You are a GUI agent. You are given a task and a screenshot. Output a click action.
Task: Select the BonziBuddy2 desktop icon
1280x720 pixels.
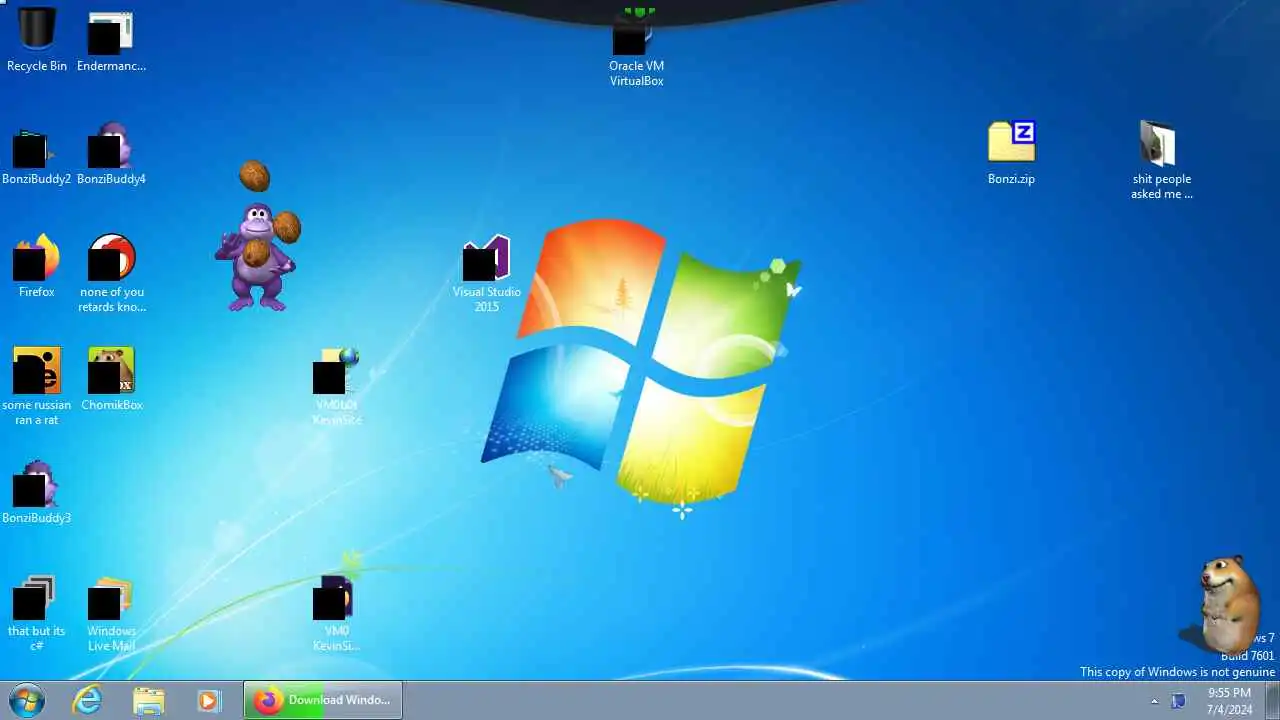(37, 155)
